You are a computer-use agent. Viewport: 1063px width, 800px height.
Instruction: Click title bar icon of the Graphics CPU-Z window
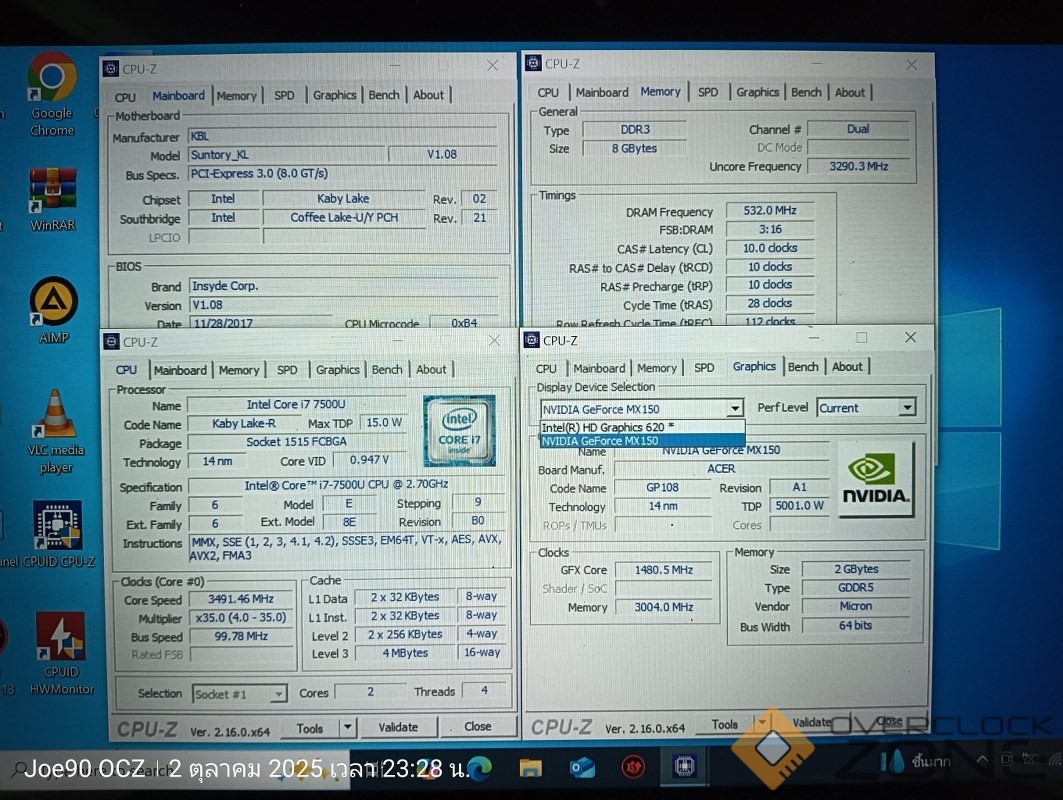coord(532,340)
